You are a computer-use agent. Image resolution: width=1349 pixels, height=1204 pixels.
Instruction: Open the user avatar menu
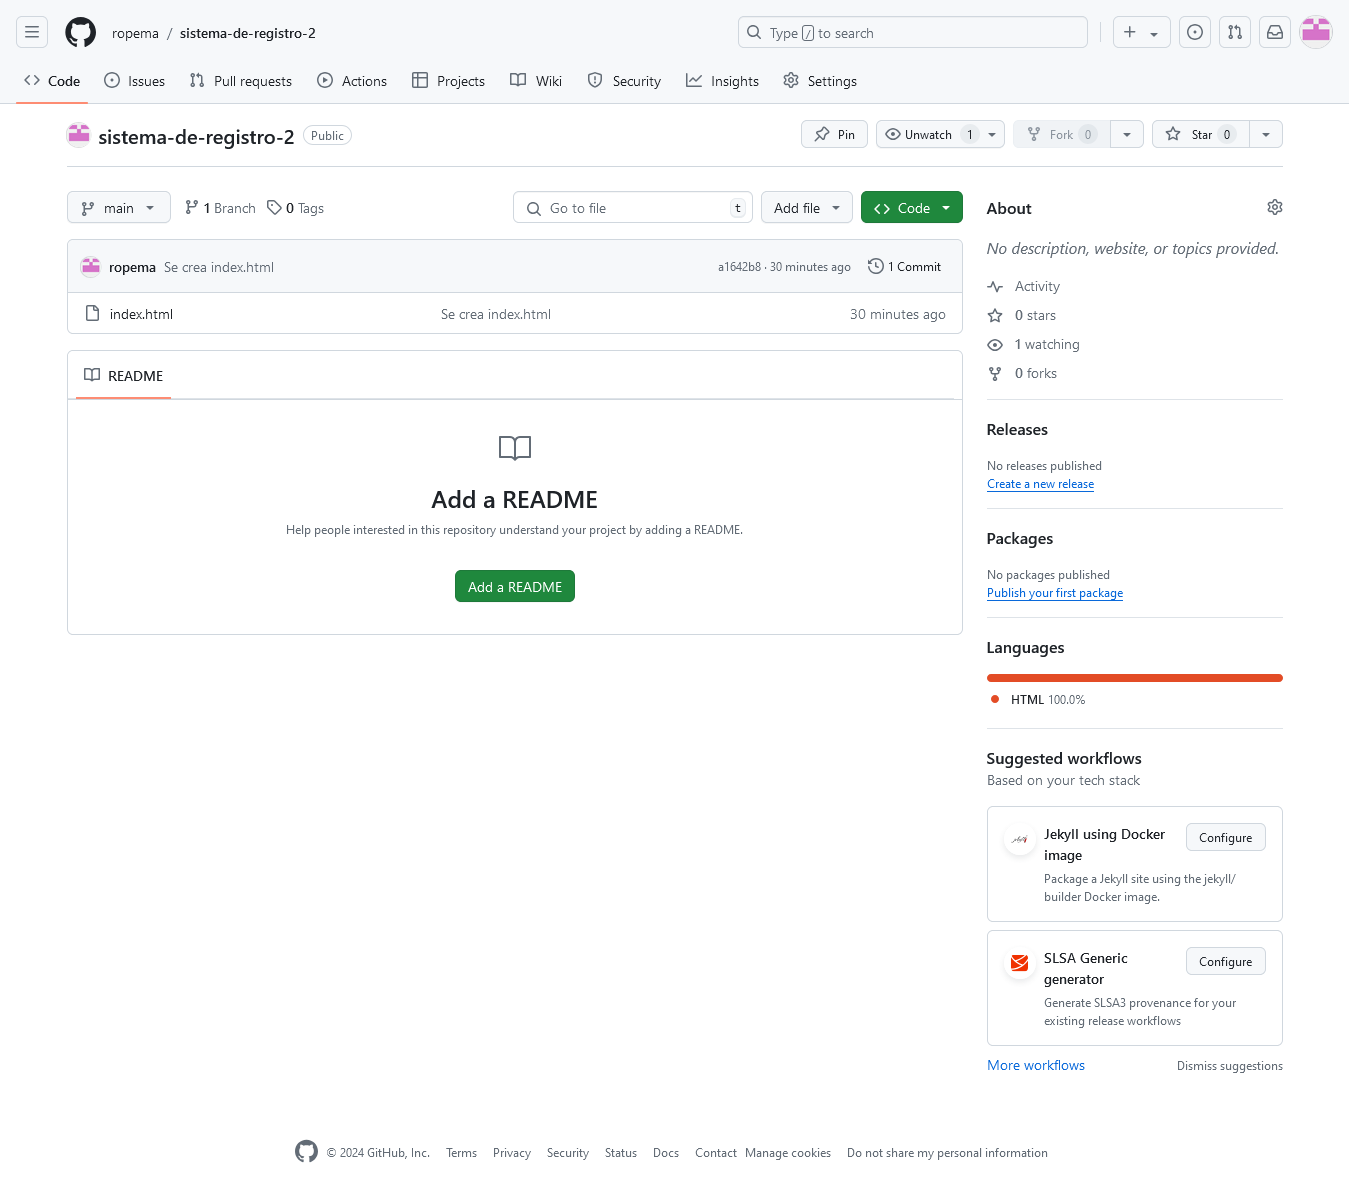point(1316,32)
